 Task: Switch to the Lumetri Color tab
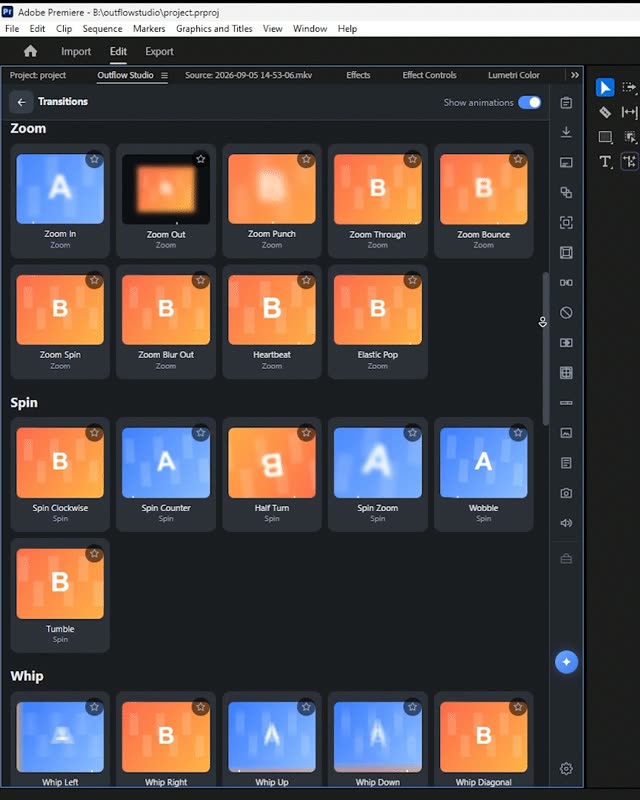click(513, 75)
